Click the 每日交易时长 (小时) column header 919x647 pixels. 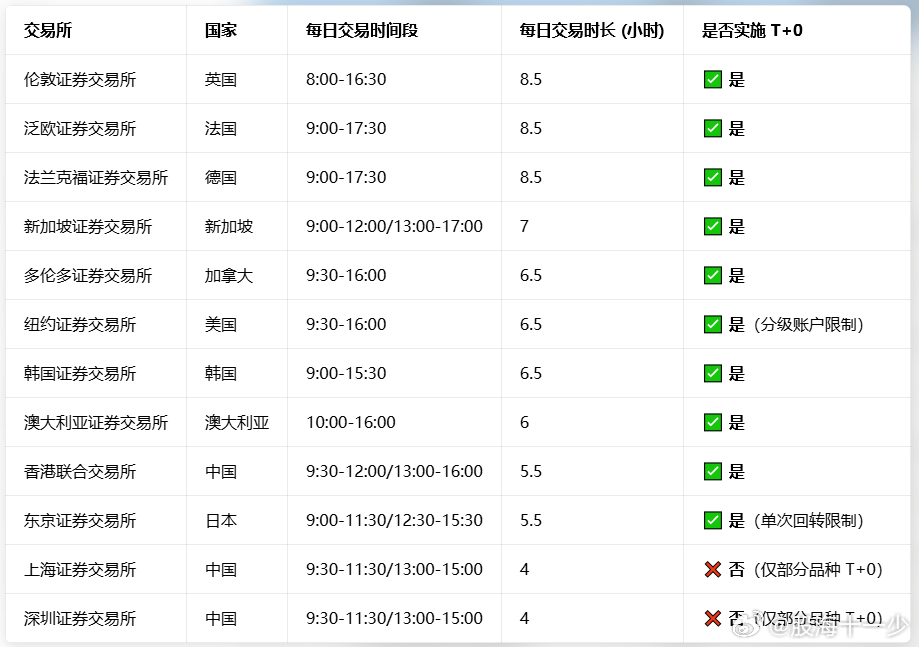point(589,31)
